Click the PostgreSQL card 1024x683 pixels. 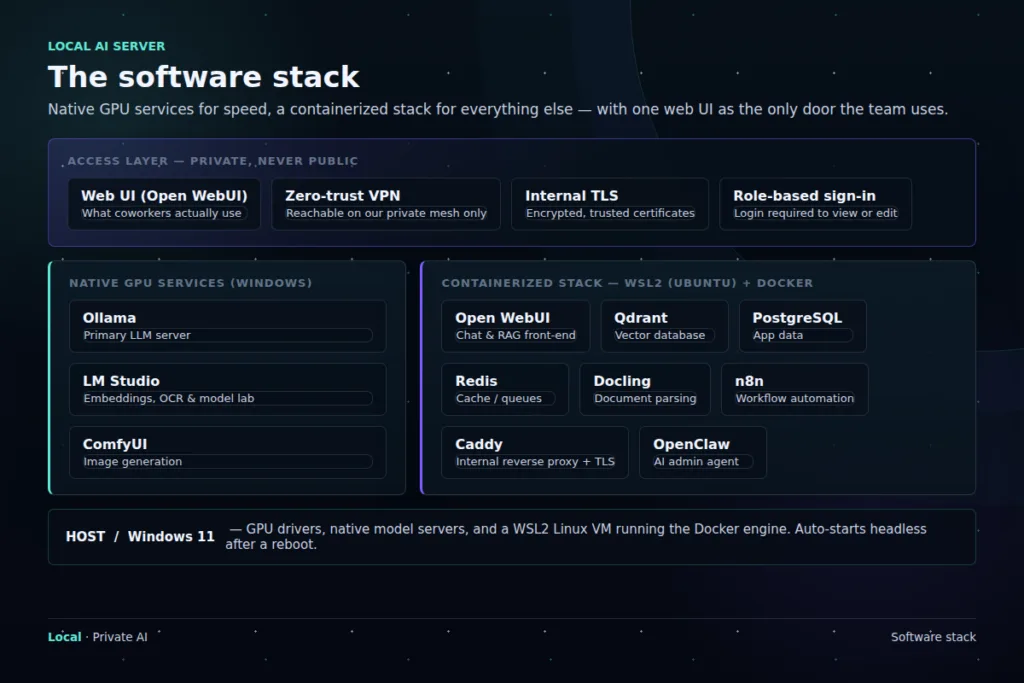click(803, 326)
